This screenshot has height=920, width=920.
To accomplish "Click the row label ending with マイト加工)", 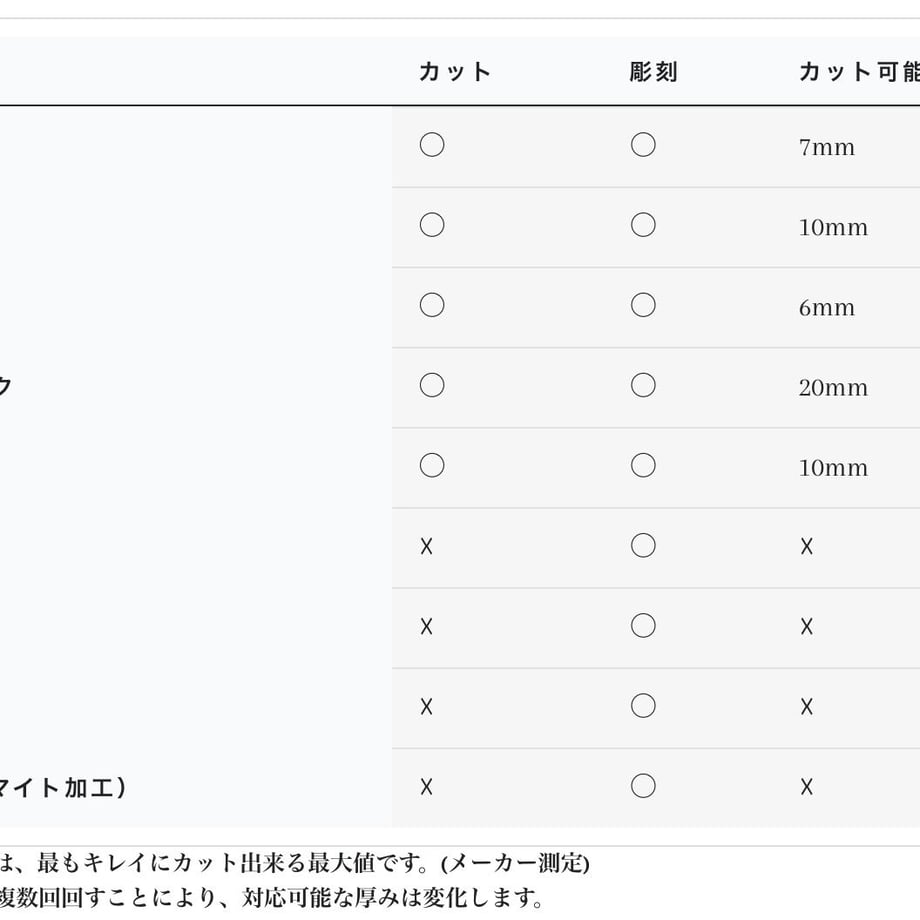I will point(62,787).
